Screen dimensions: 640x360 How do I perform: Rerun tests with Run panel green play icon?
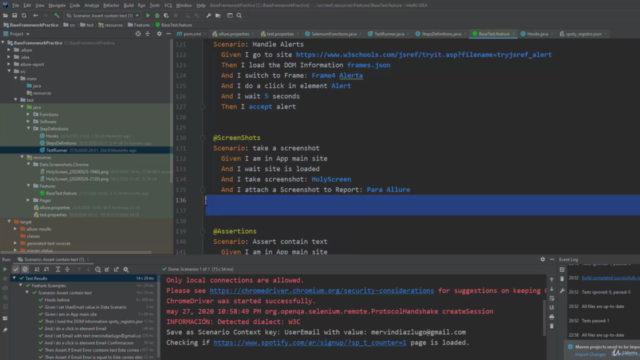click(x=5, y=269)
